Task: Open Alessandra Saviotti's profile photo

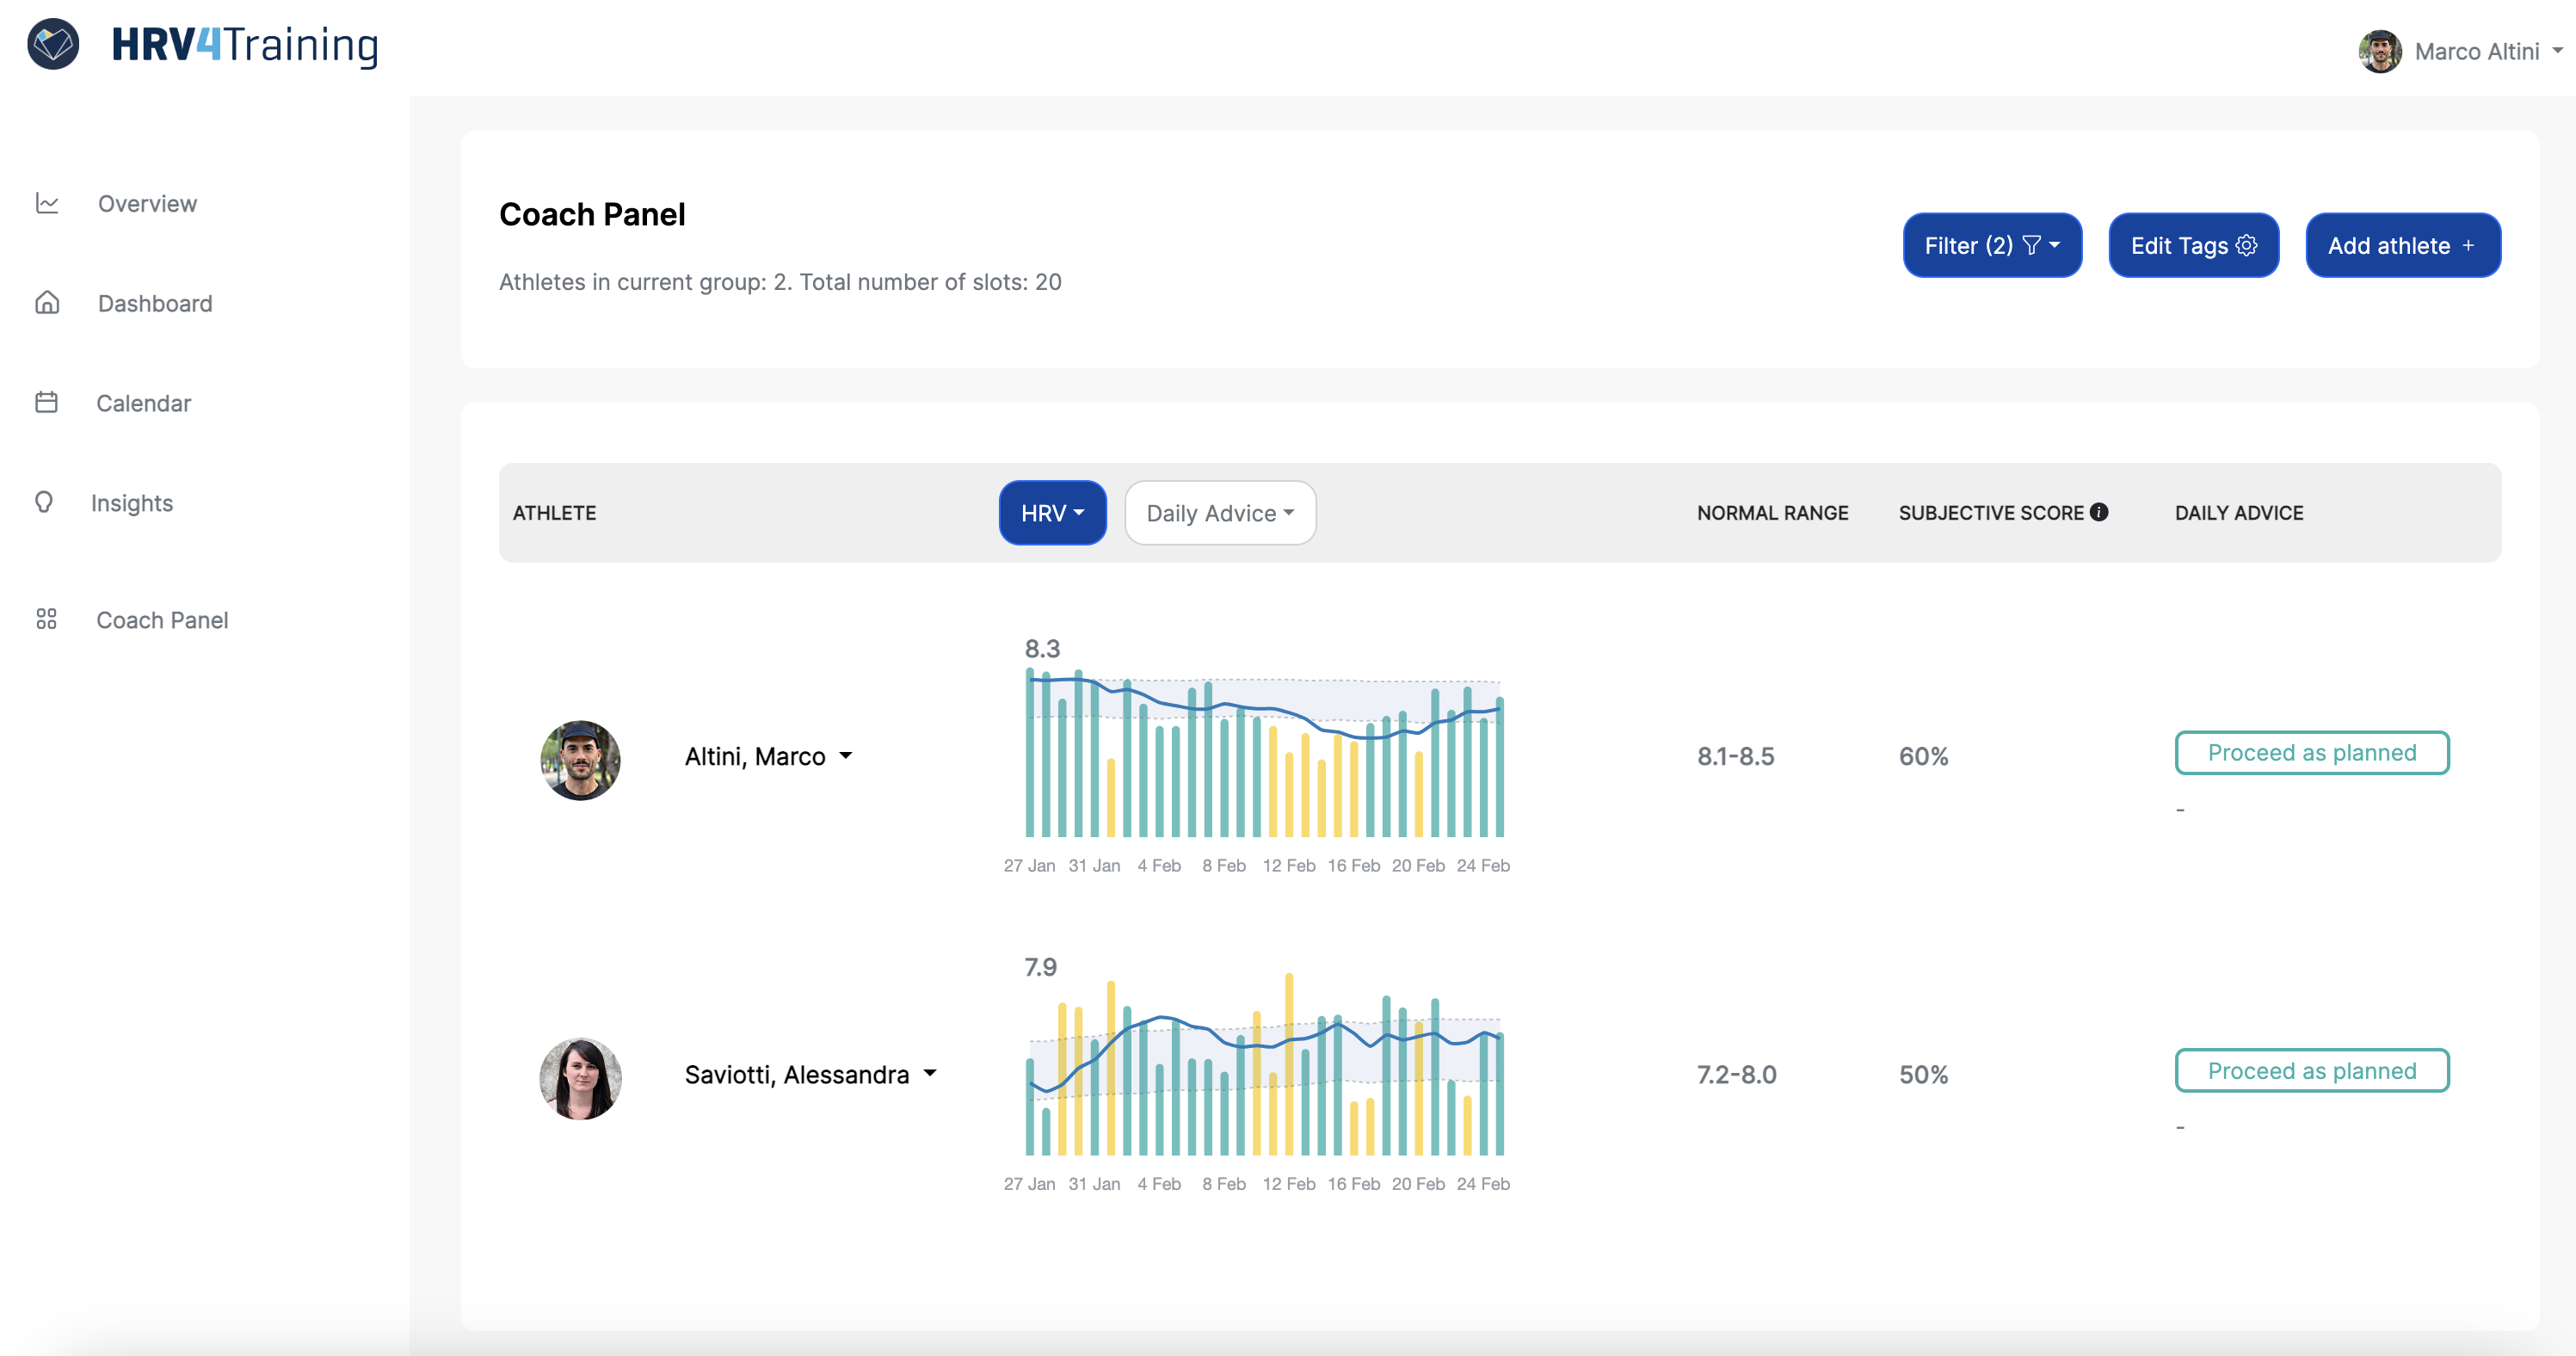Action: click(x=580, y=1077)
